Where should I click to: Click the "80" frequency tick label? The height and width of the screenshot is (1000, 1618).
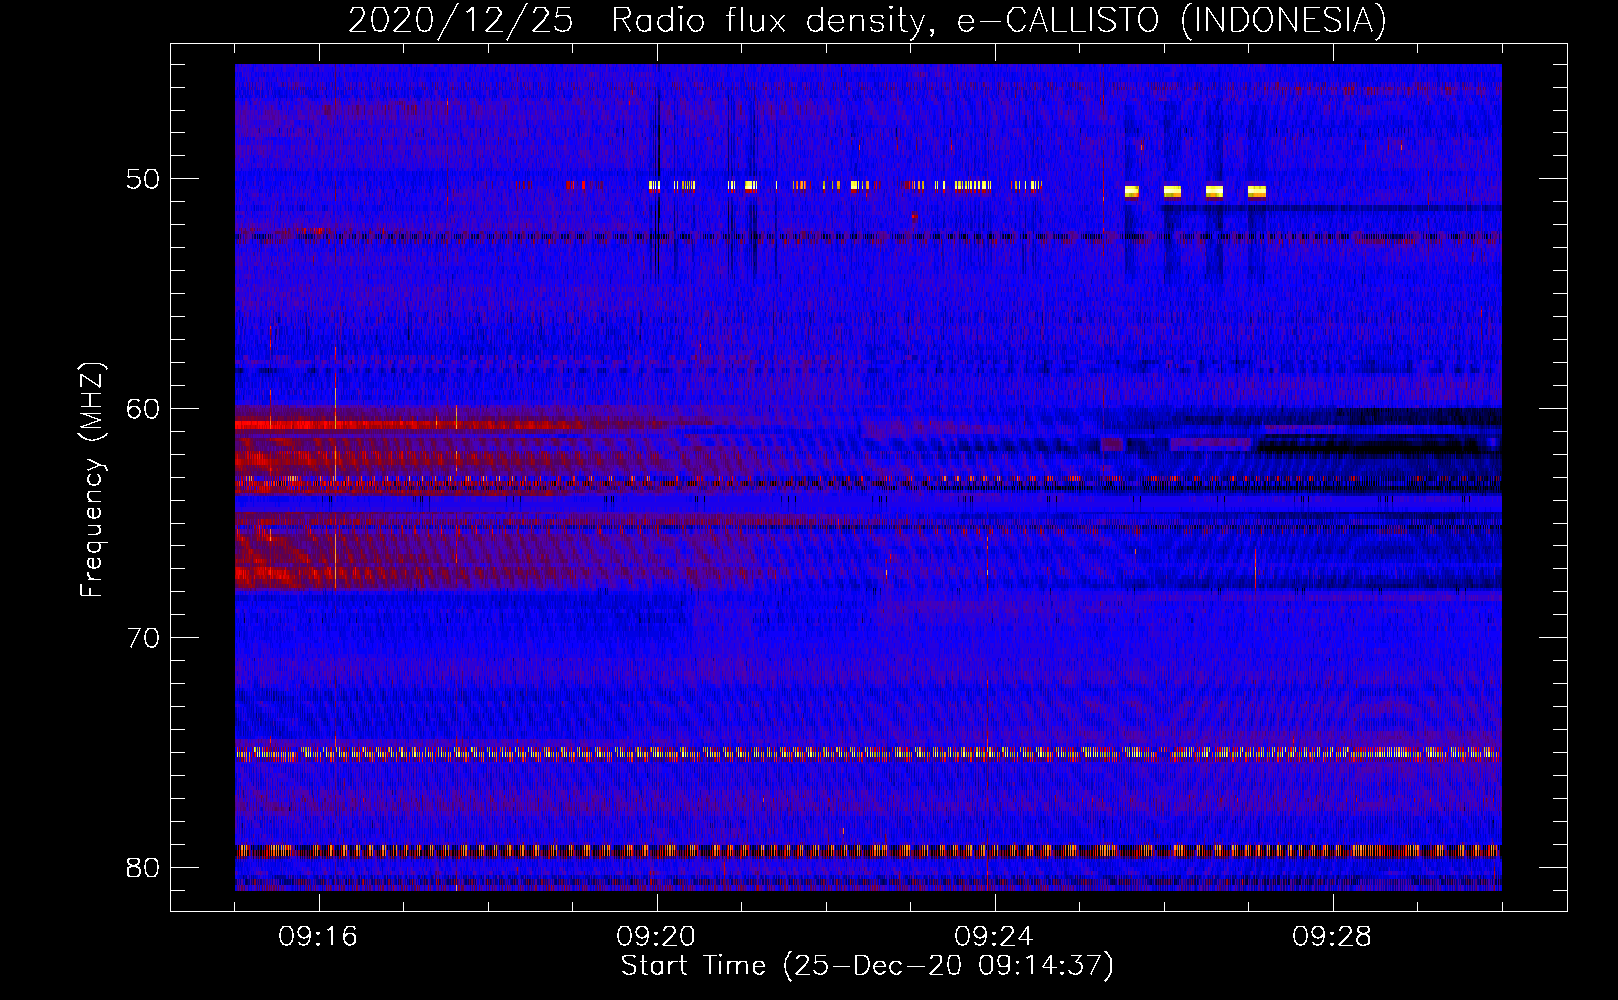[x=143, y=867]
